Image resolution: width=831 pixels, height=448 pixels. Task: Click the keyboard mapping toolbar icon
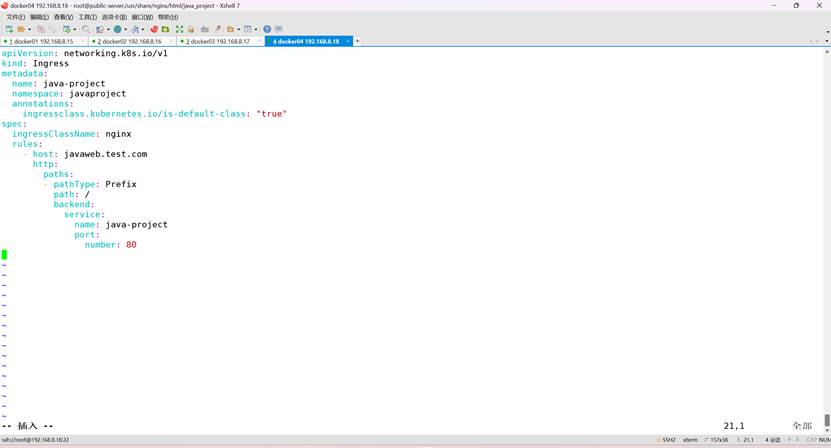coord(205,29)
